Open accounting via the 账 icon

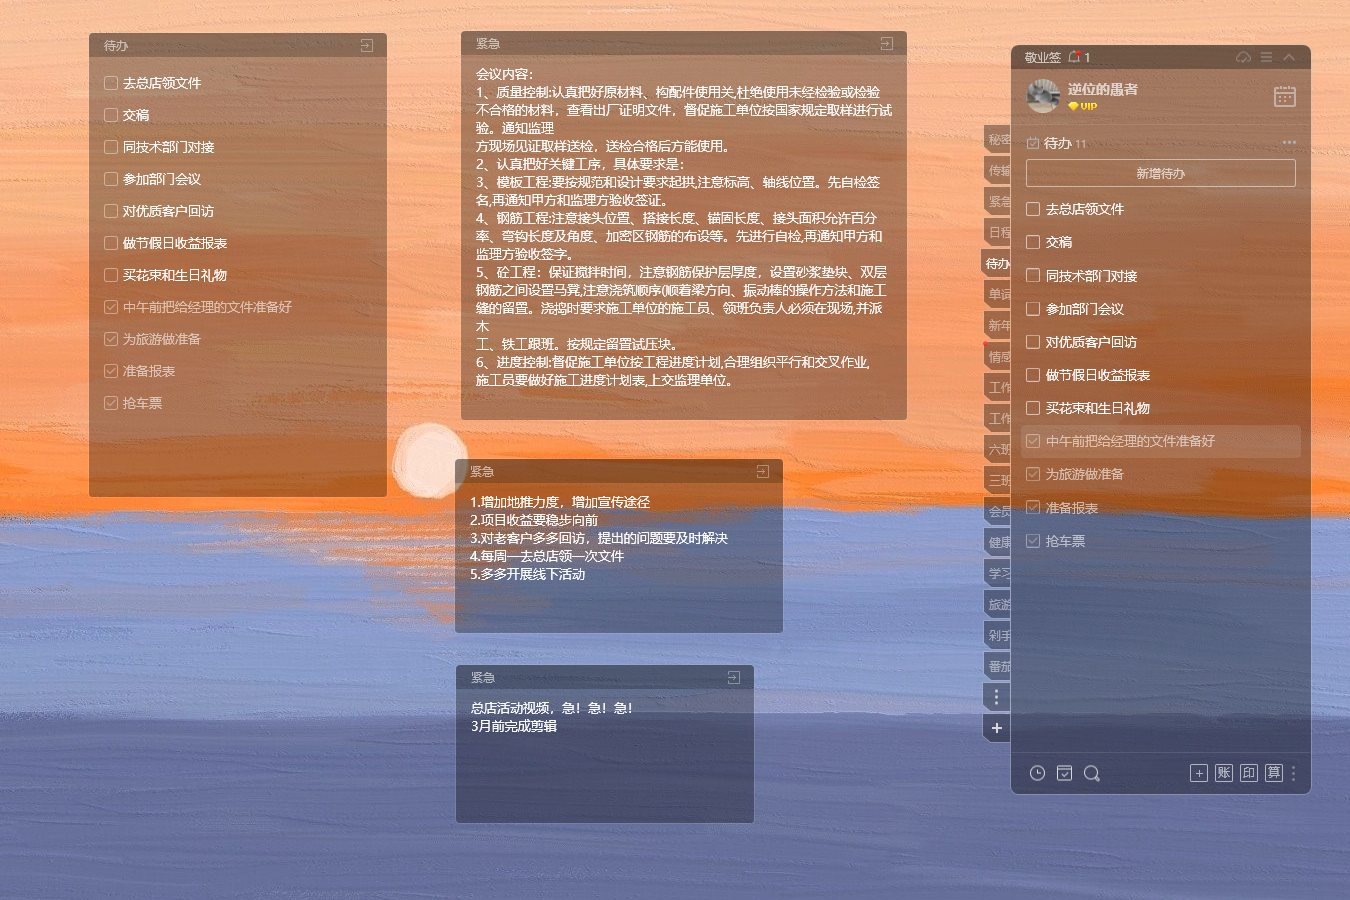coord(1223,773)
